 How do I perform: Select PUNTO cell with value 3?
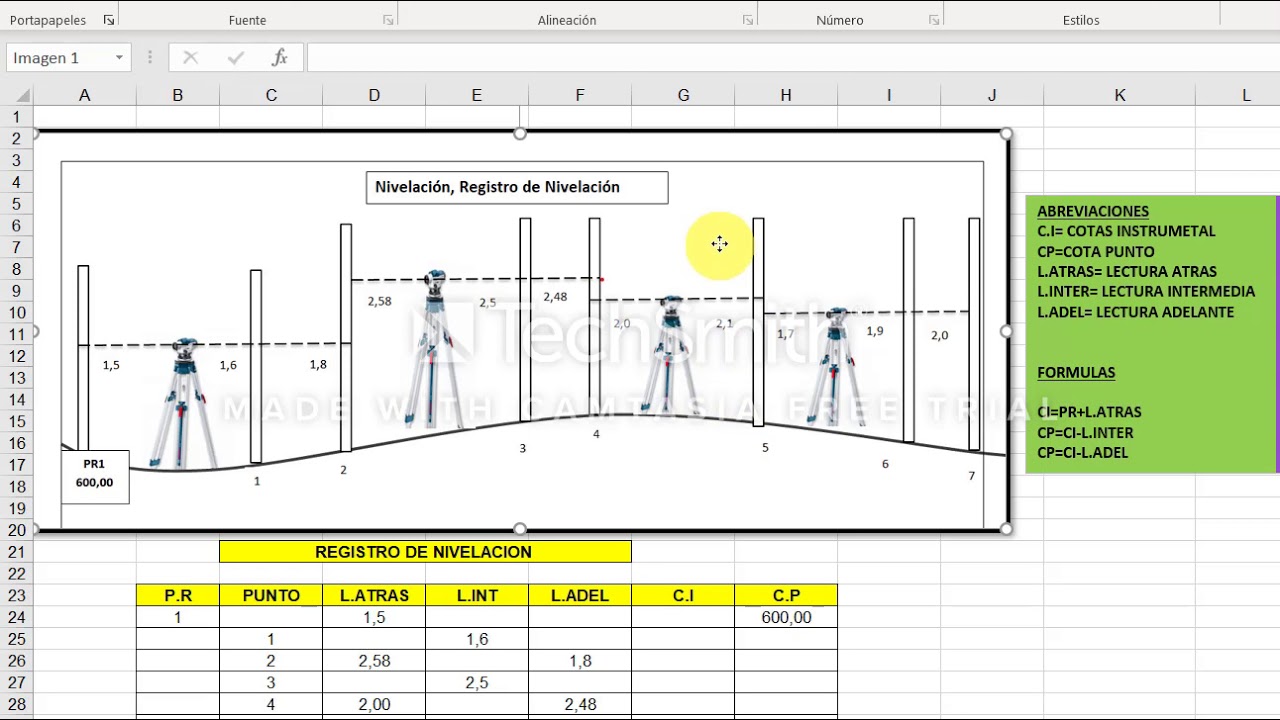[x=271, y=683]
